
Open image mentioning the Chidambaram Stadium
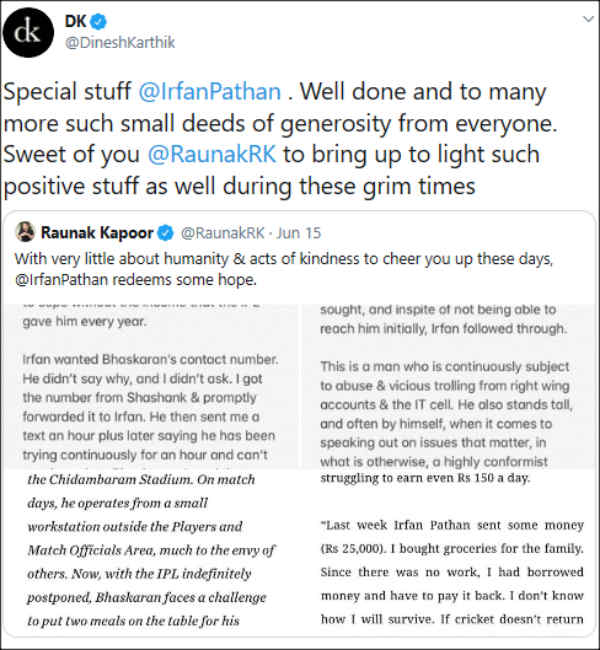click(x=155, y=550)
